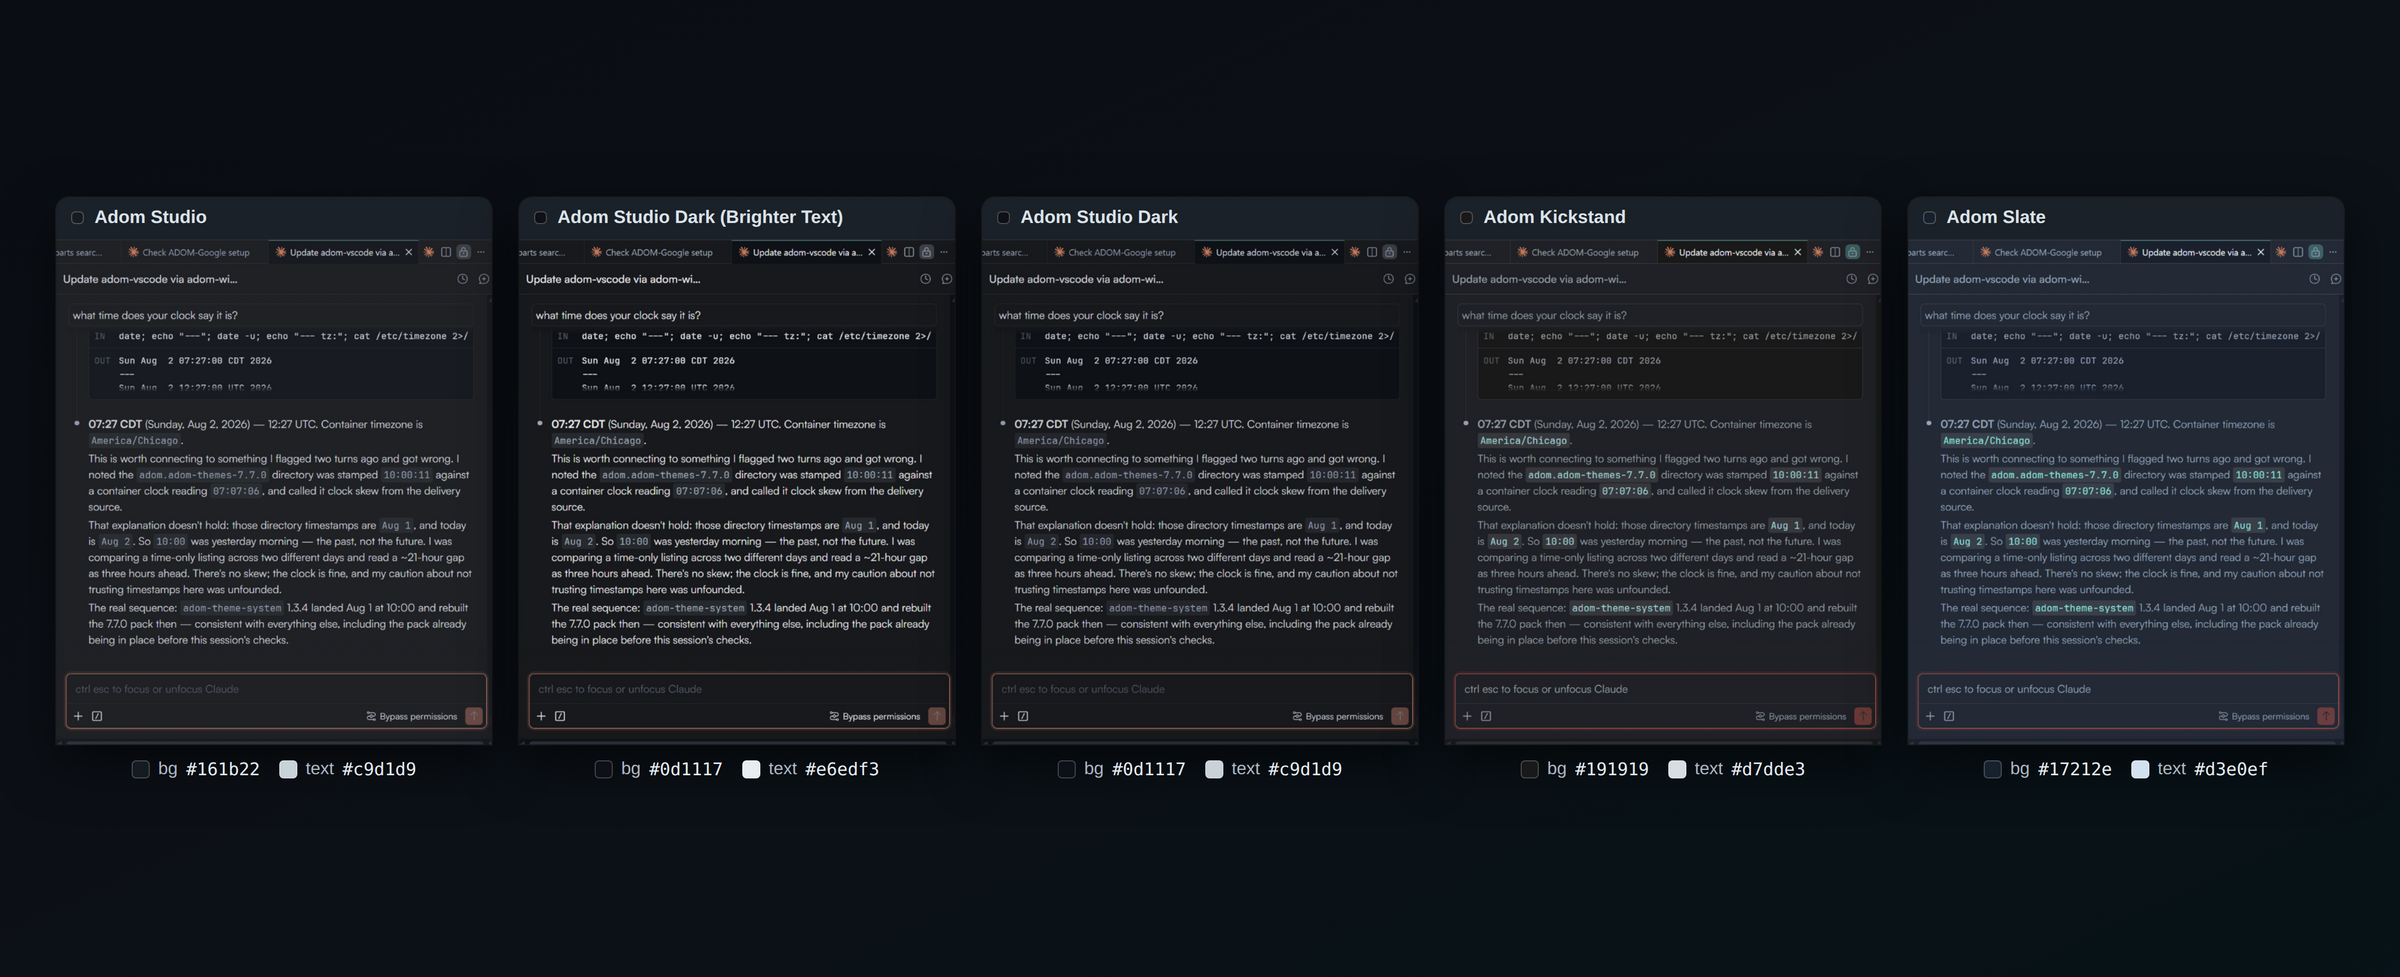
Task: Close Update adom-vscode tab in Adom Studio card
Action: (408, 252)
